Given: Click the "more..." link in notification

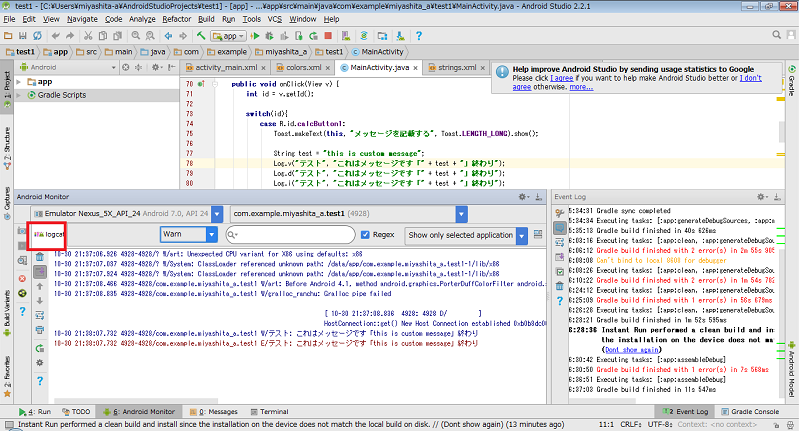Looking at the screenshot, I should pos(581,87).
